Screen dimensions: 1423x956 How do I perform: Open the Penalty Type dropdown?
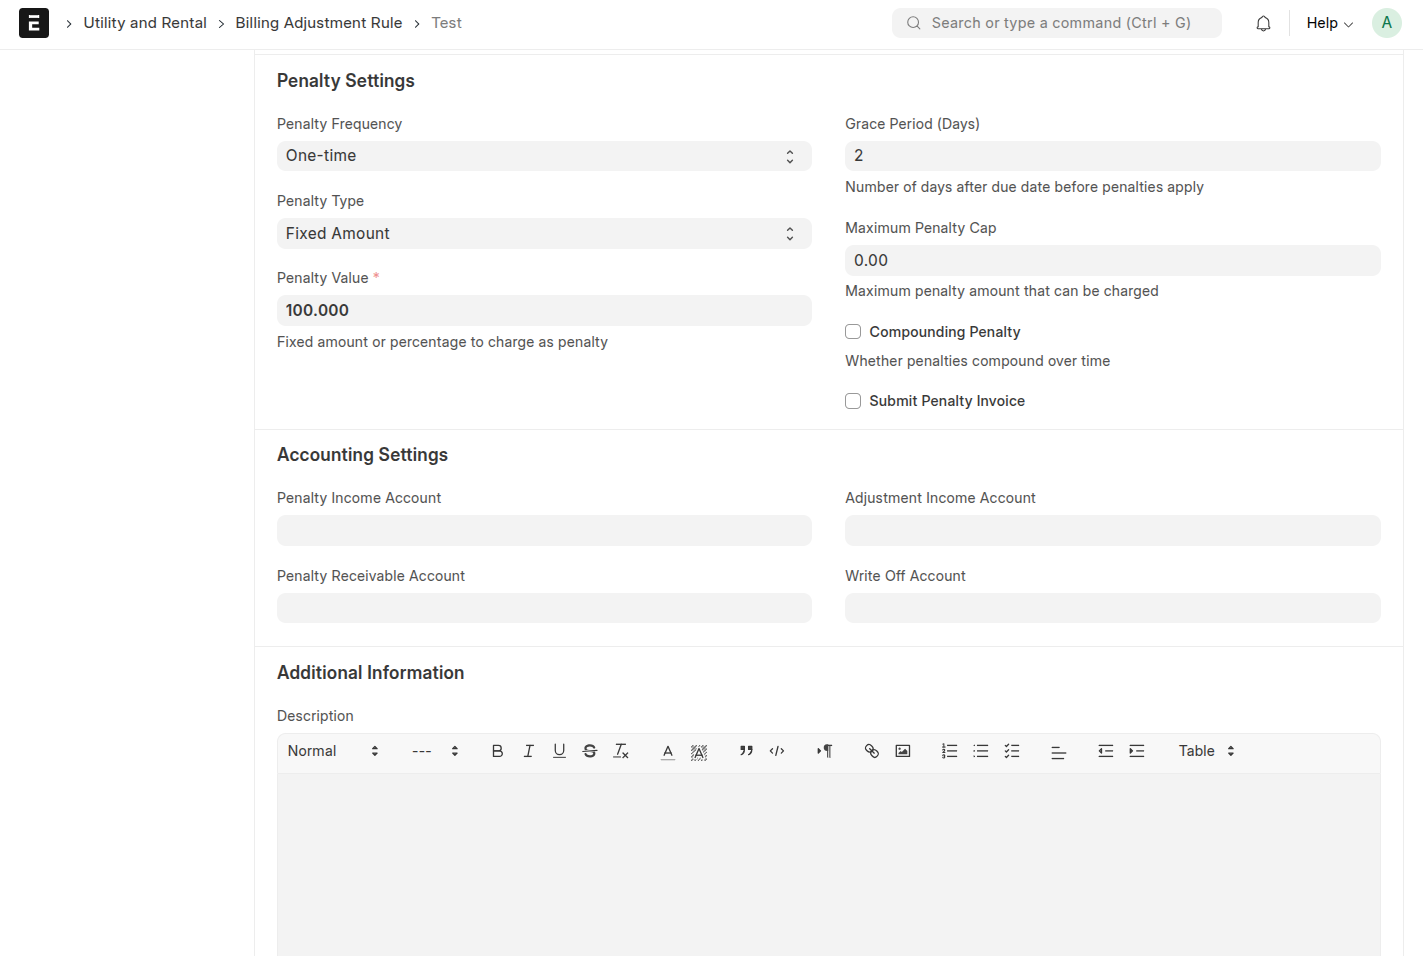544,233
